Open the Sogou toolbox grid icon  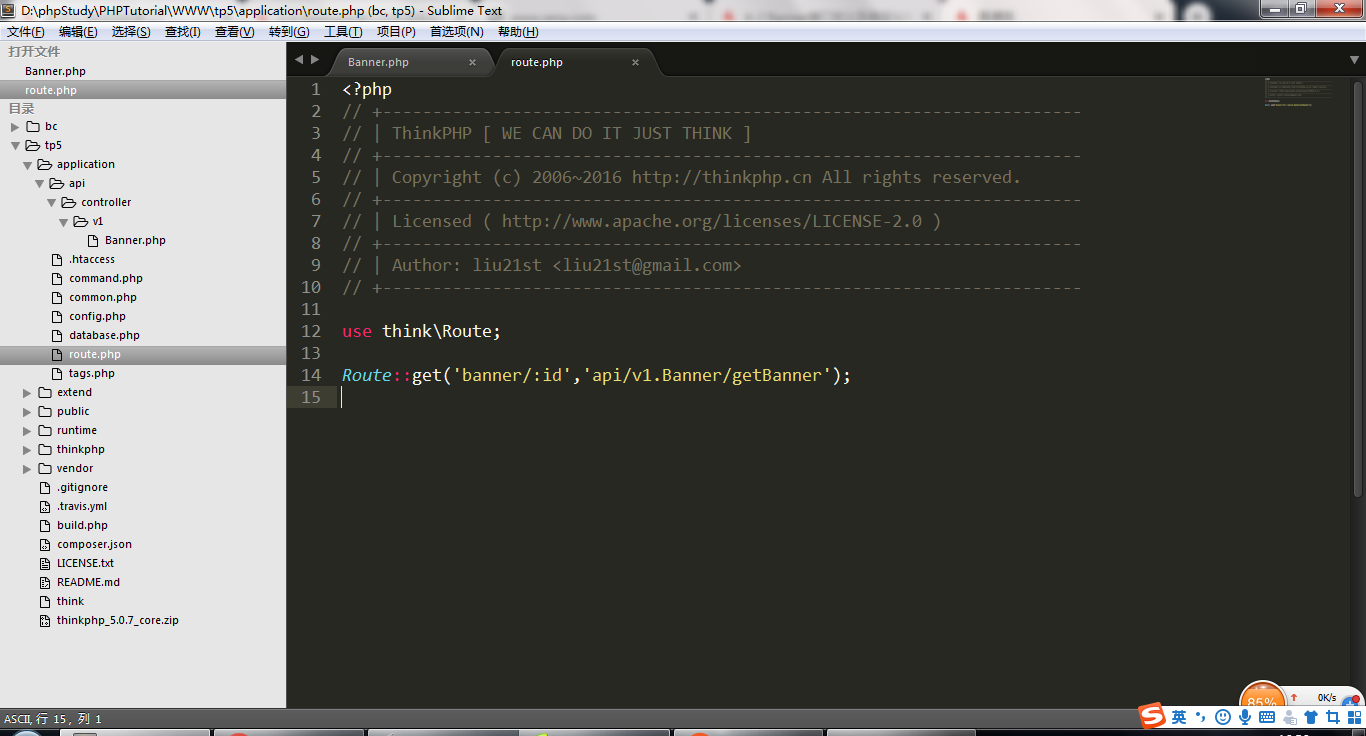coord(1354,717)
